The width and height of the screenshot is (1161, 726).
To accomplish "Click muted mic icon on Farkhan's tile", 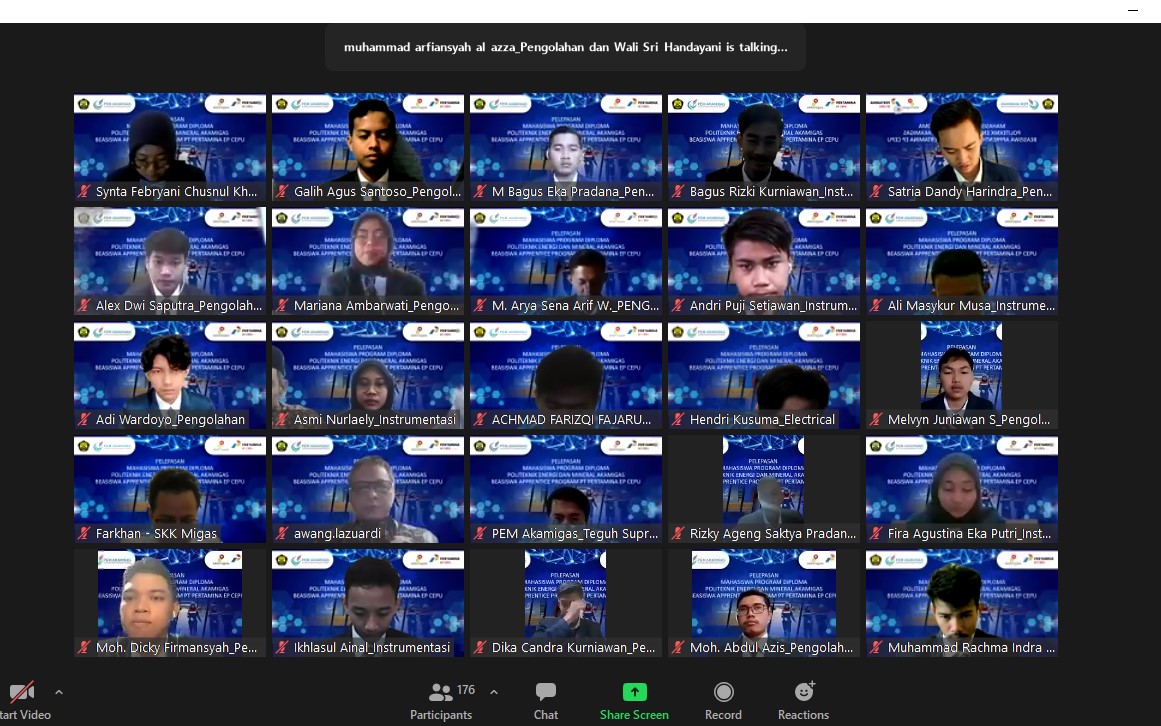I will click(x=85, y=534).
